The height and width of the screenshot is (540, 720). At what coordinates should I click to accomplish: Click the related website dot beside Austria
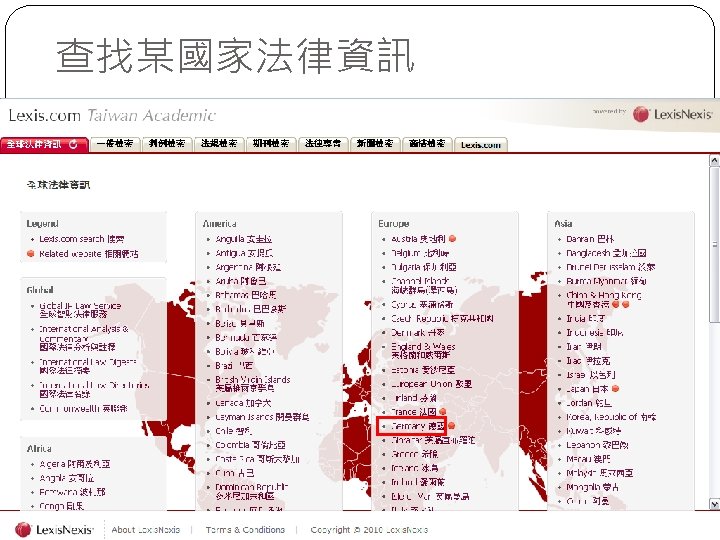[x=452, y=239]
